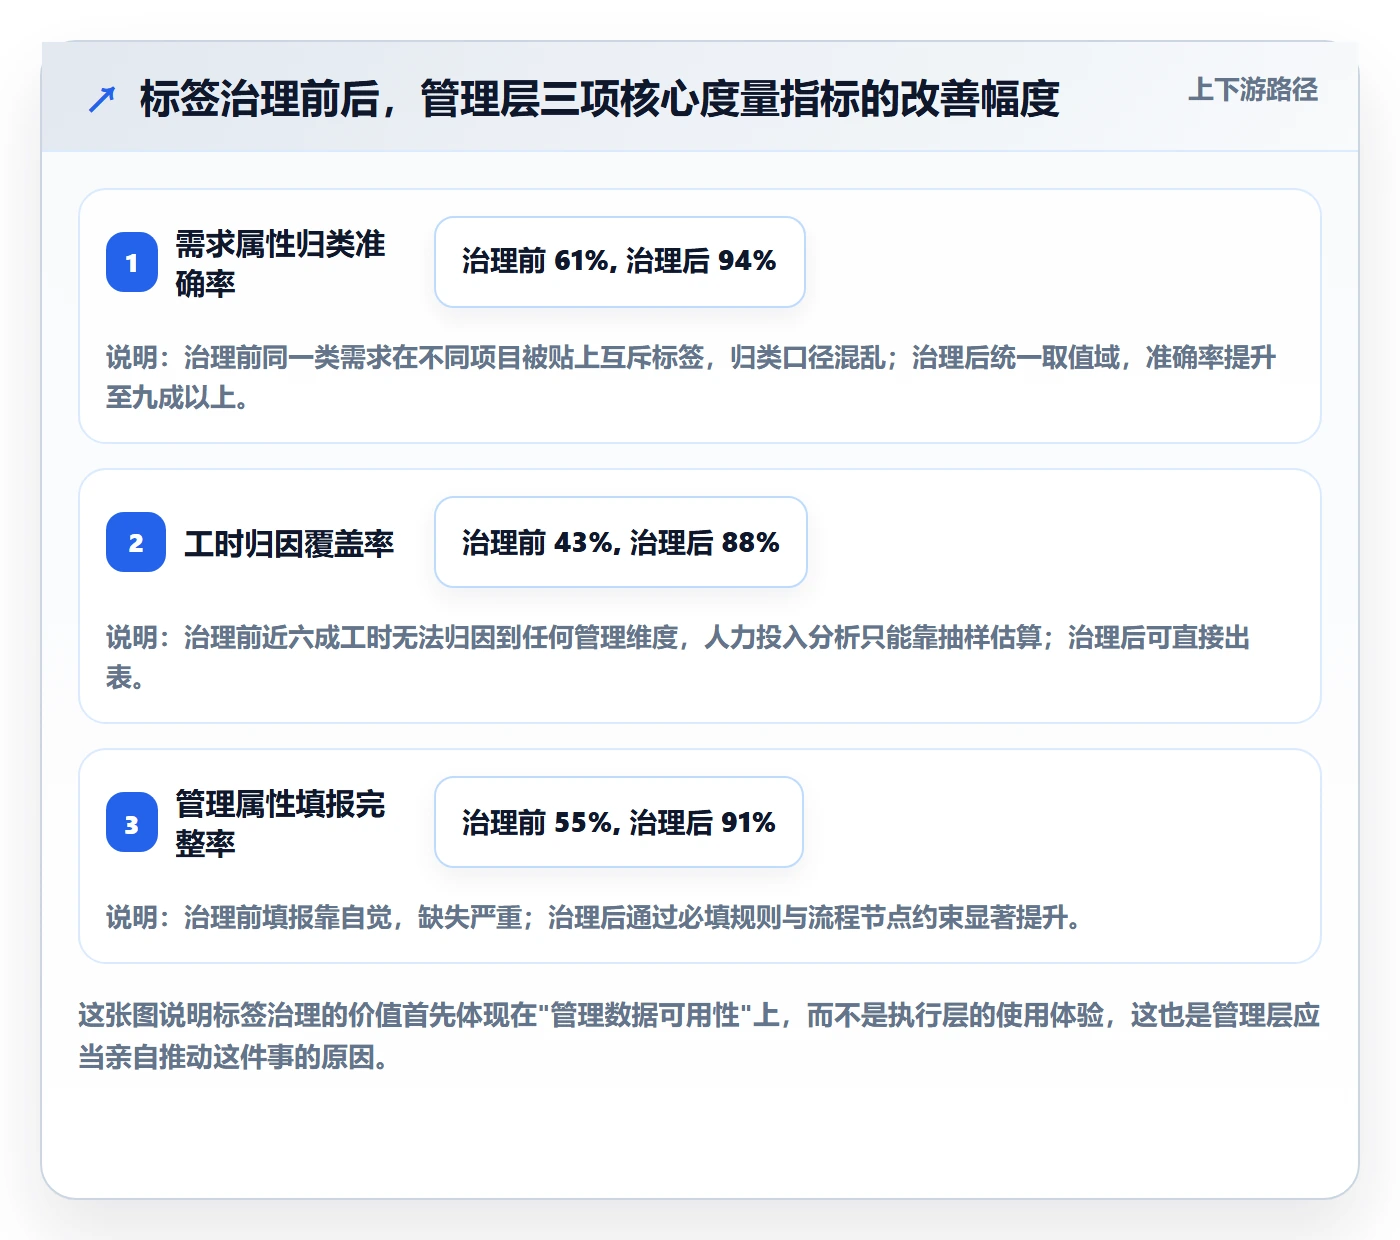The width and height of the screenshot is (1400, 1240).
Task: Click the note starting 治理前同一类需求
Action: click(691, 377)
